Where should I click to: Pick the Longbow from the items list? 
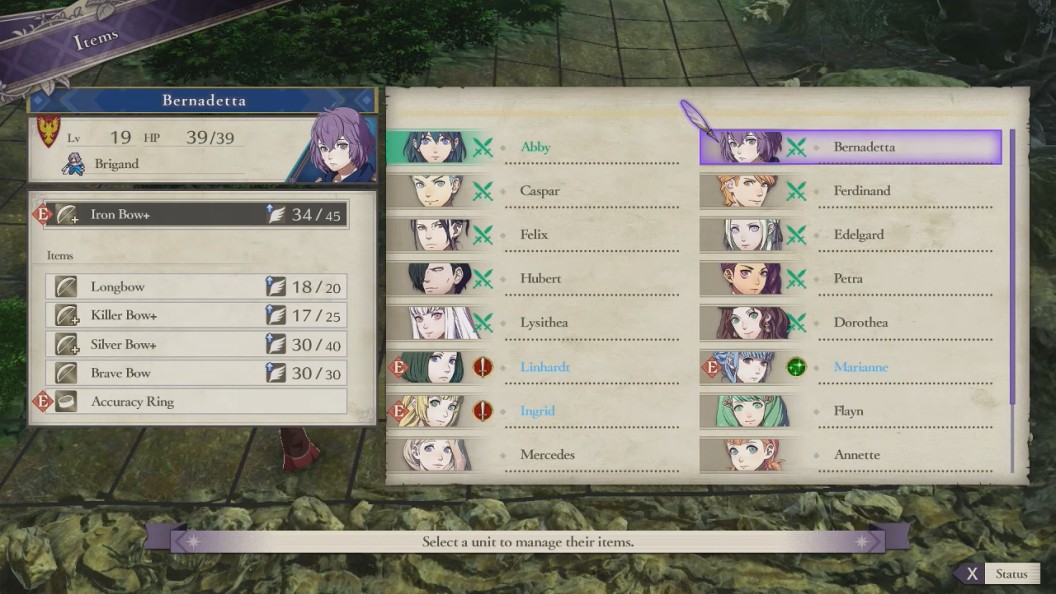click(x=196, y=286)
